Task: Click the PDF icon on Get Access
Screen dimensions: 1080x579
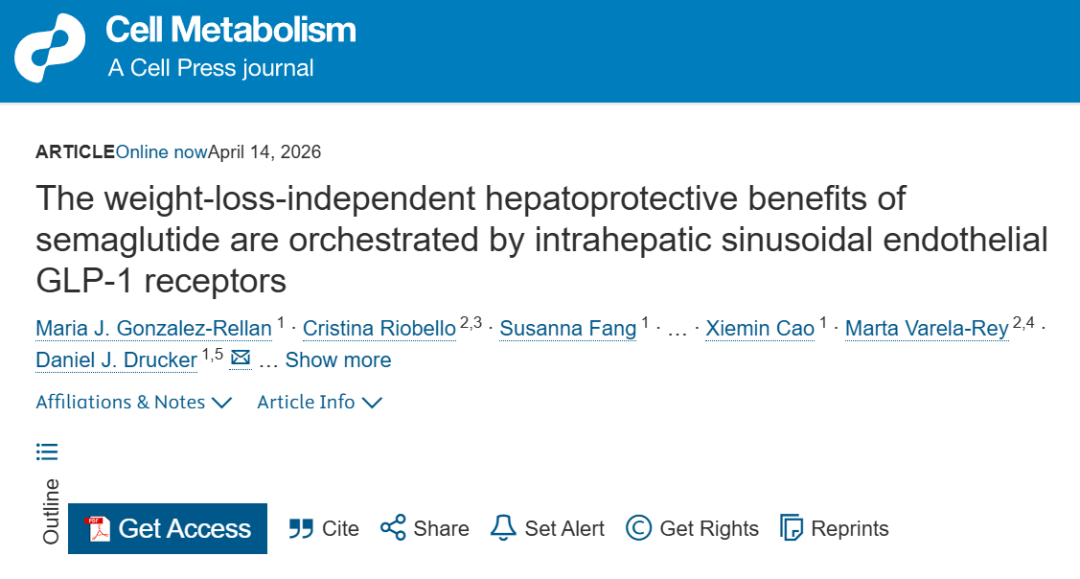Action: tap(97, 529)
